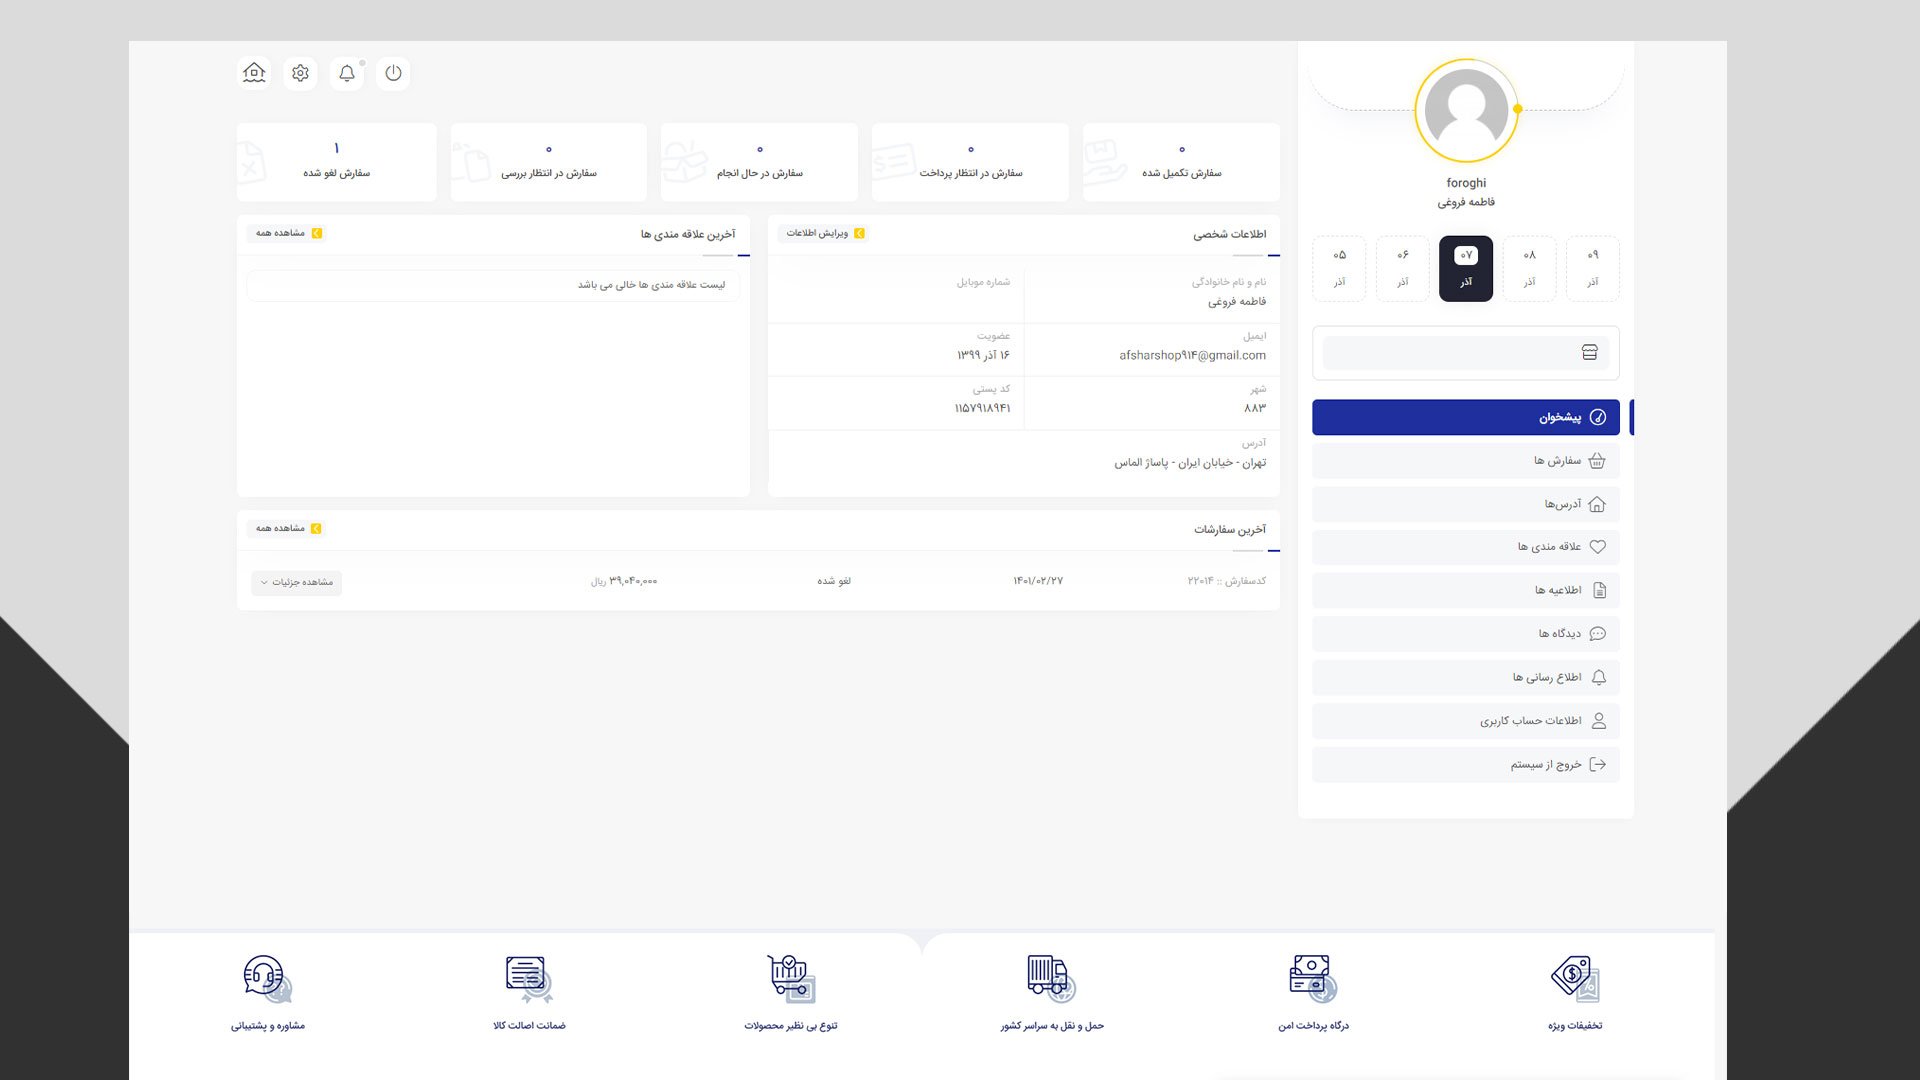
Task: Click the support headset icon in footer
Action: point(266,977)
